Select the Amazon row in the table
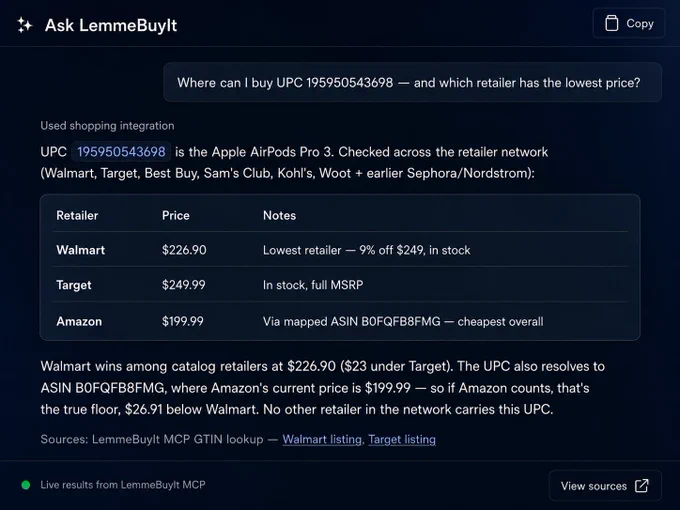680x510 pixels. click(340, 321)
